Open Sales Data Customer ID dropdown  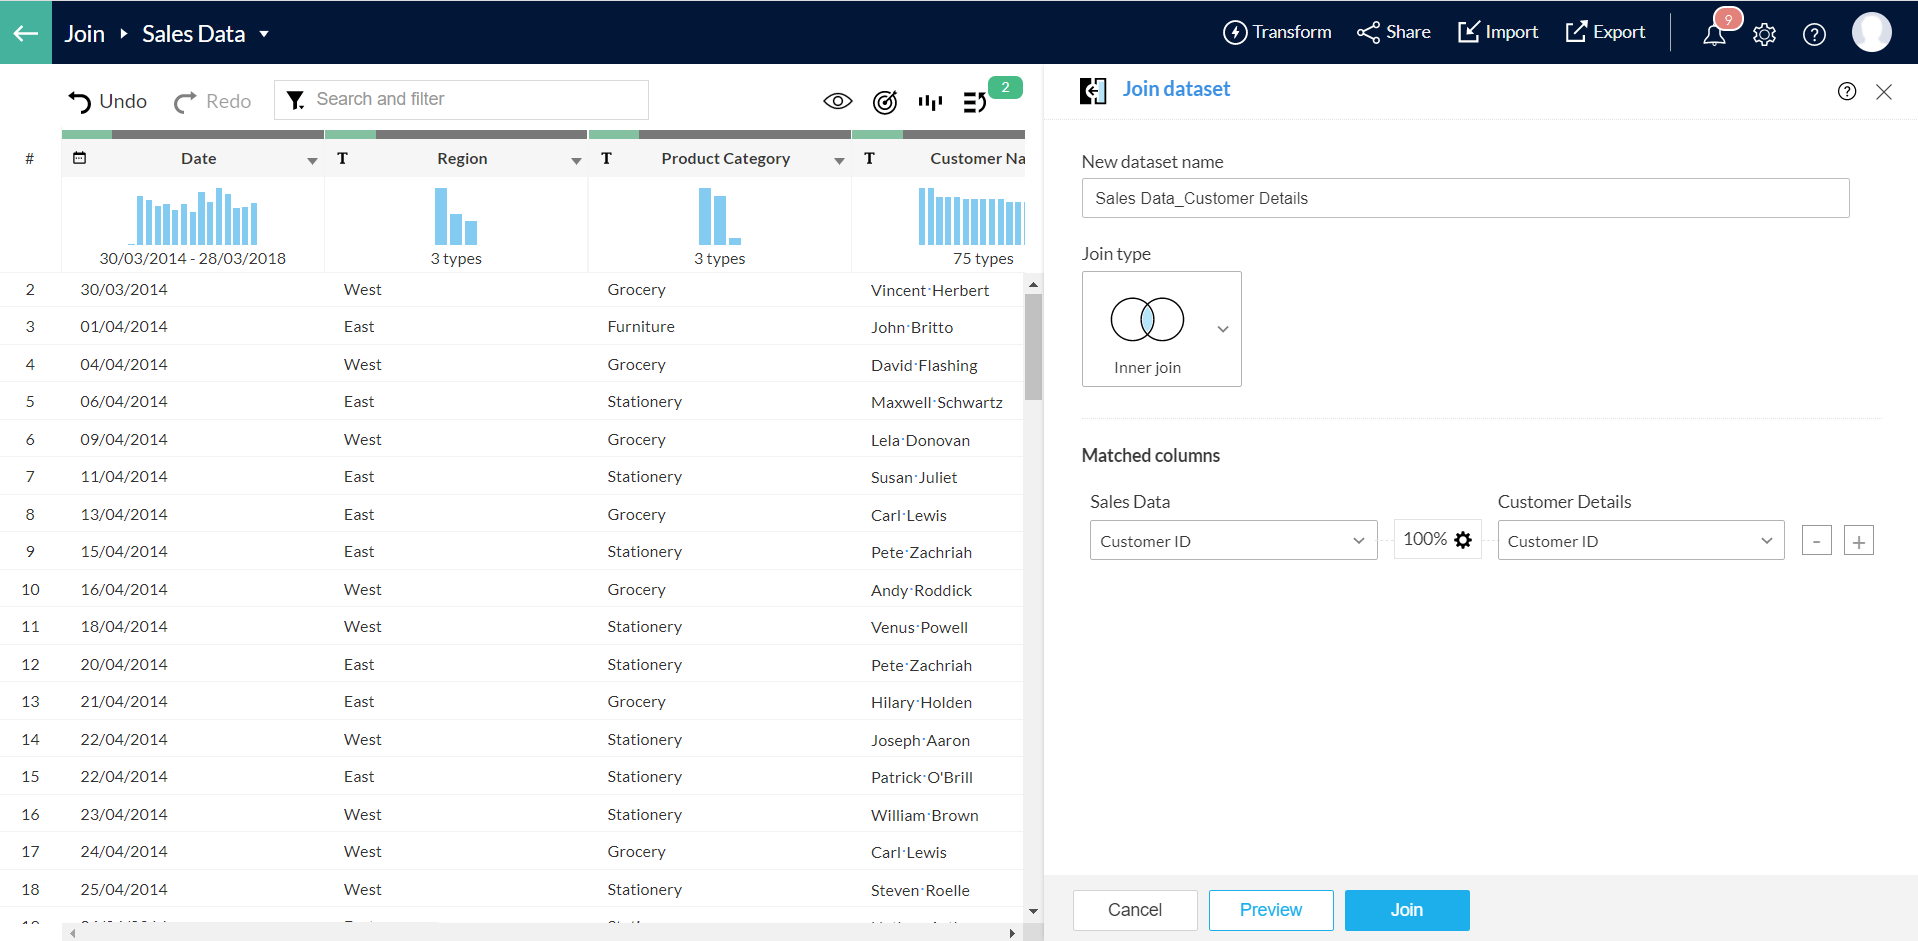1233,541
